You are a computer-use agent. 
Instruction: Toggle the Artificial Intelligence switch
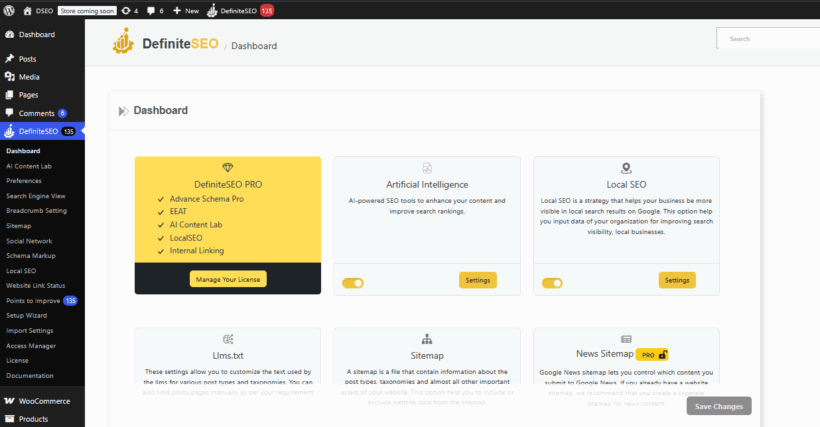click(x=352, y=283)
